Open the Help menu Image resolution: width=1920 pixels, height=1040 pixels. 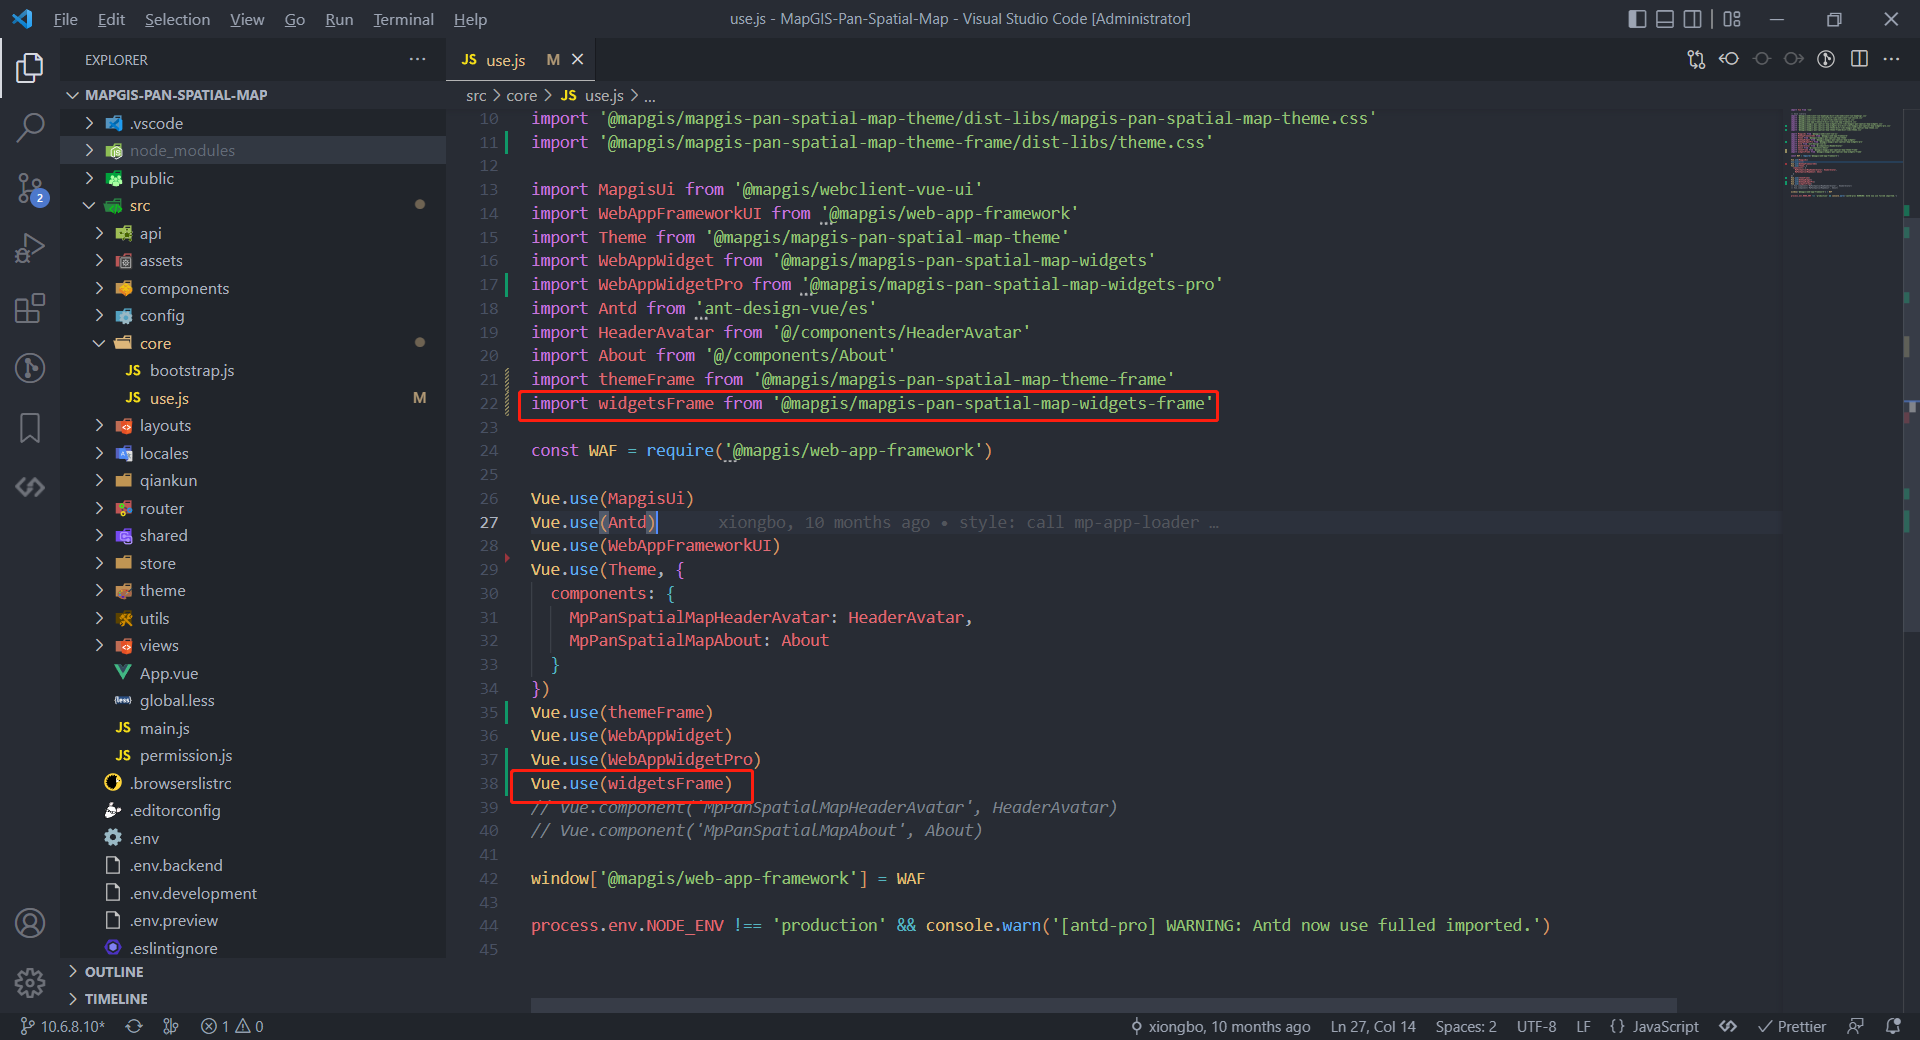click(470, 19)
